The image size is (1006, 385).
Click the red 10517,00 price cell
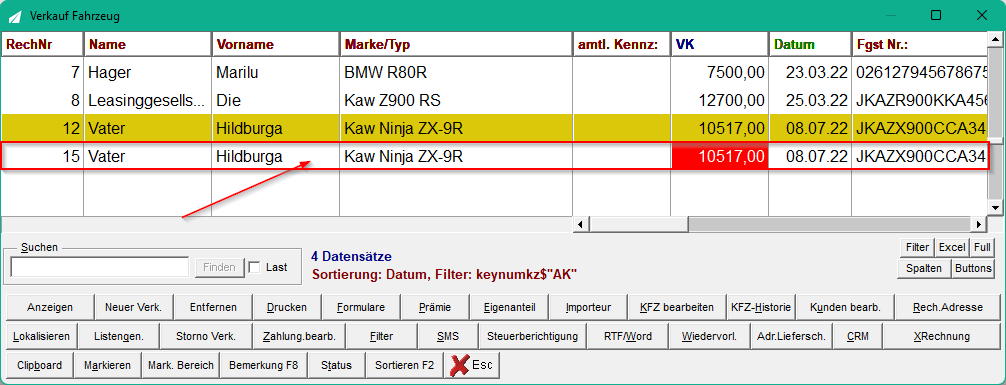[719, 157]
